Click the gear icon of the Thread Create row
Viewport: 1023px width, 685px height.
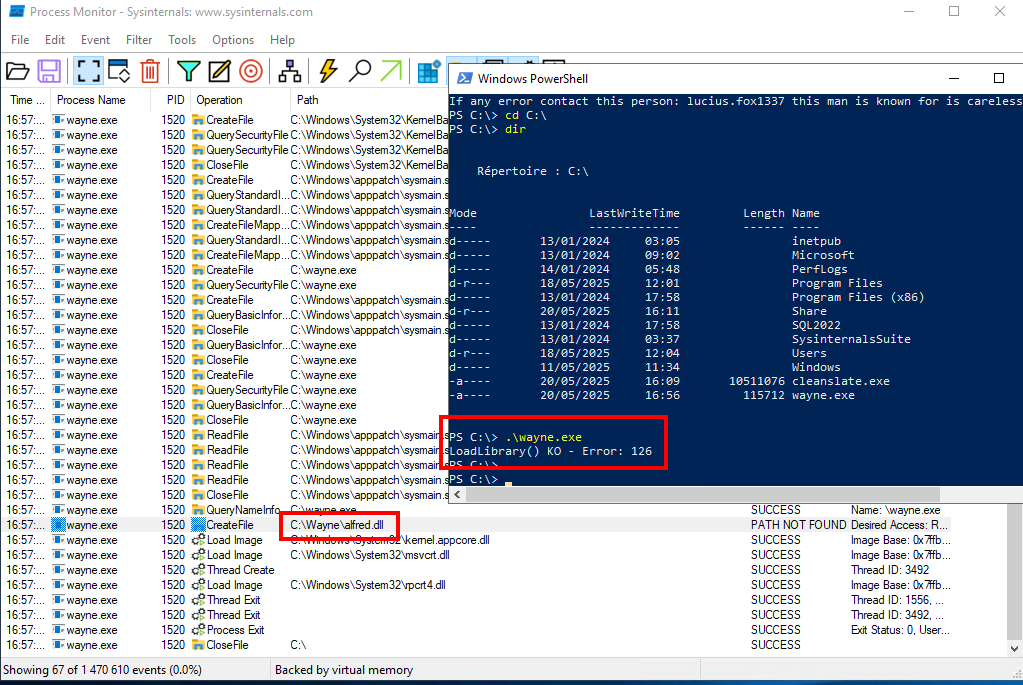pyautogui.click(x=198, y=570)
